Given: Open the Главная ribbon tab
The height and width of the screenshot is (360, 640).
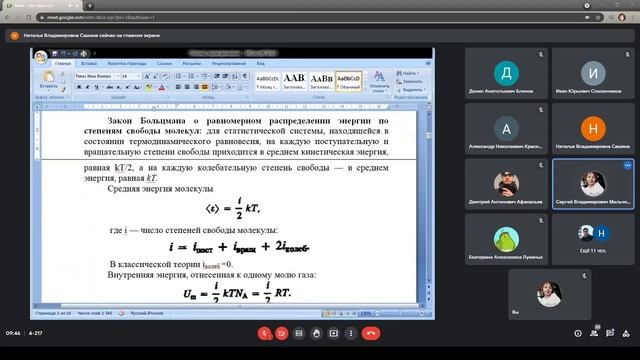Looking at the screenshot, I should tap(63, 64).
